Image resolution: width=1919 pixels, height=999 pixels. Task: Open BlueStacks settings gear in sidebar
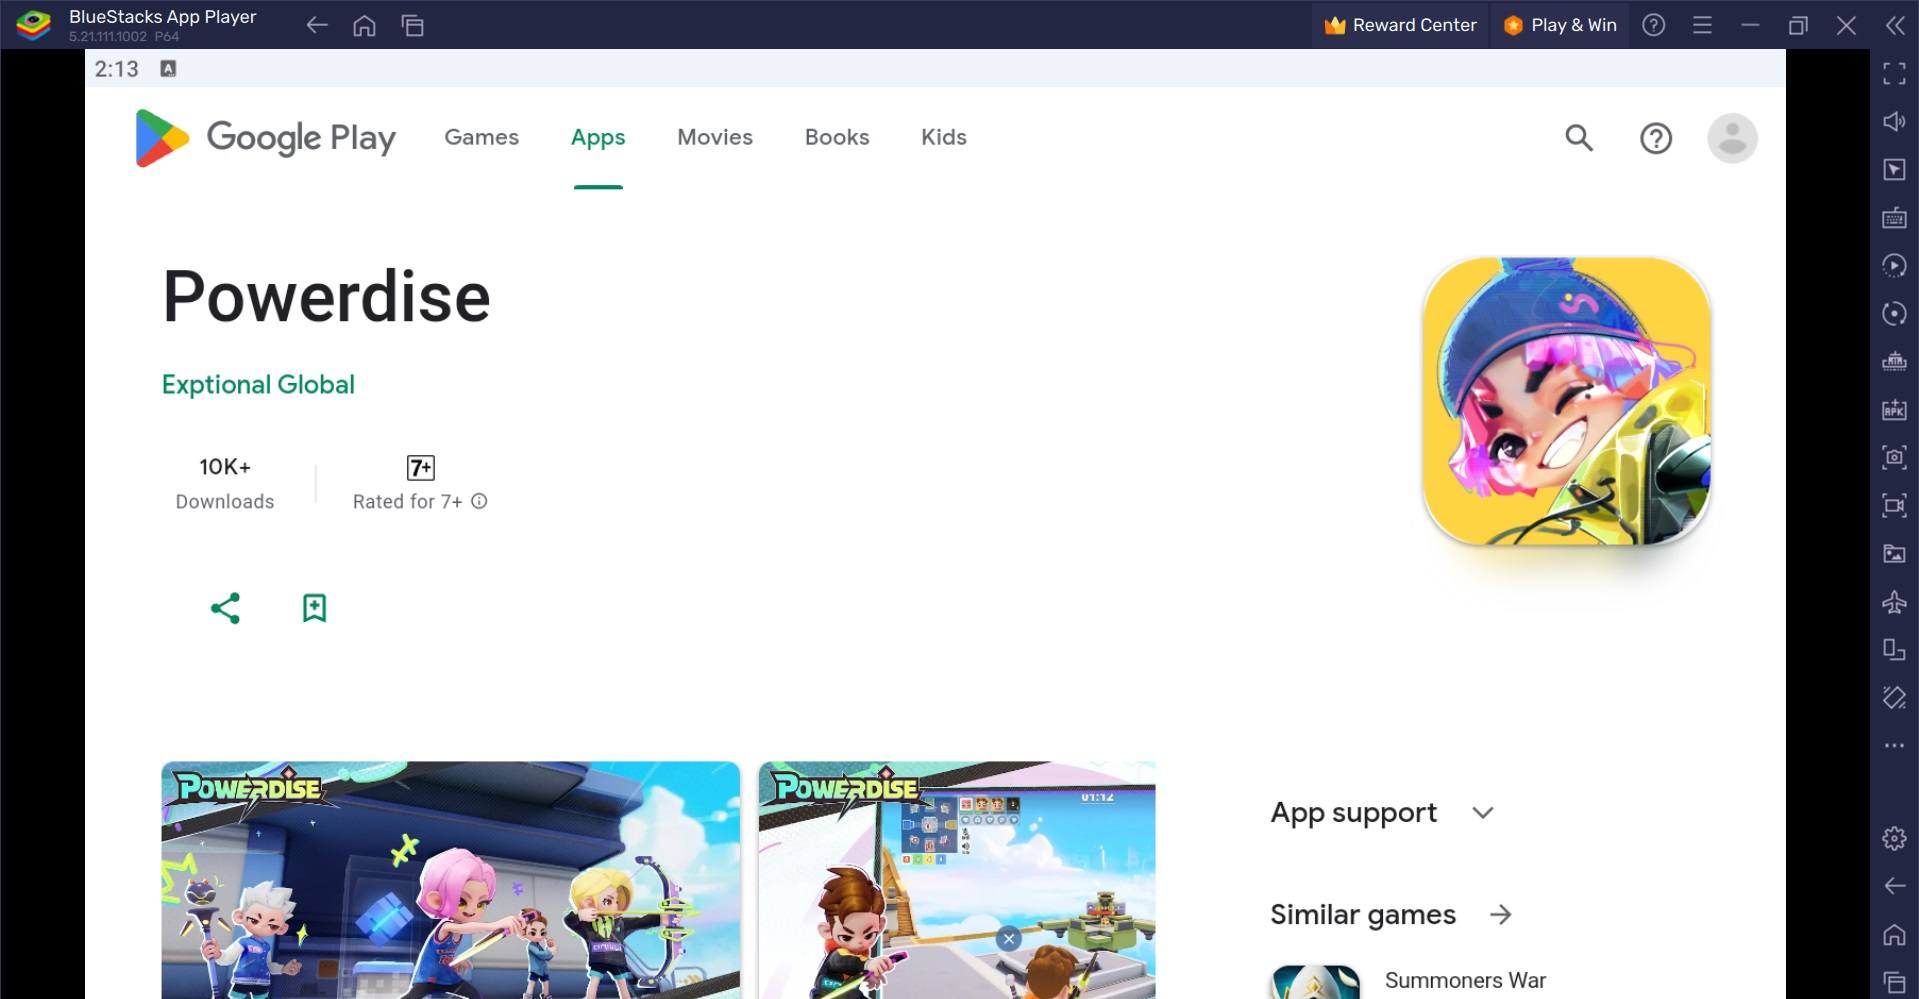(x=1894, y=838)
